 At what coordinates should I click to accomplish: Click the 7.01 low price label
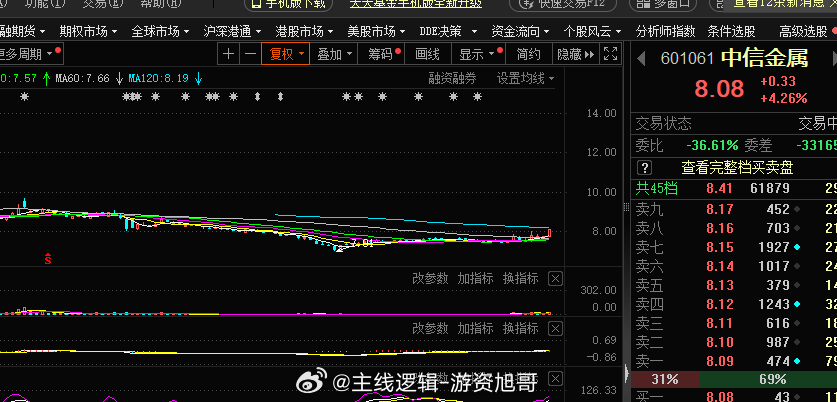[x=362, y=243]
